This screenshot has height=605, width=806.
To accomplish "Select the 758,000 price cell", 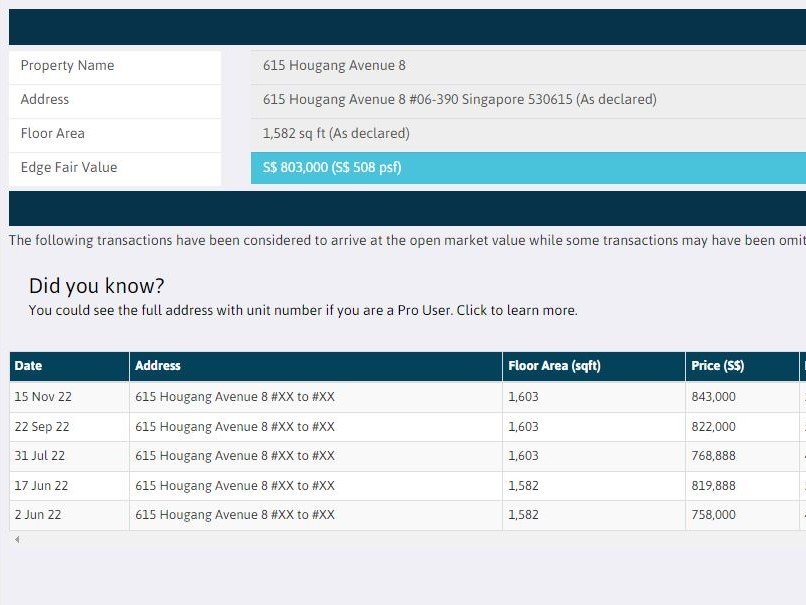I will click(x=713, y=515).
